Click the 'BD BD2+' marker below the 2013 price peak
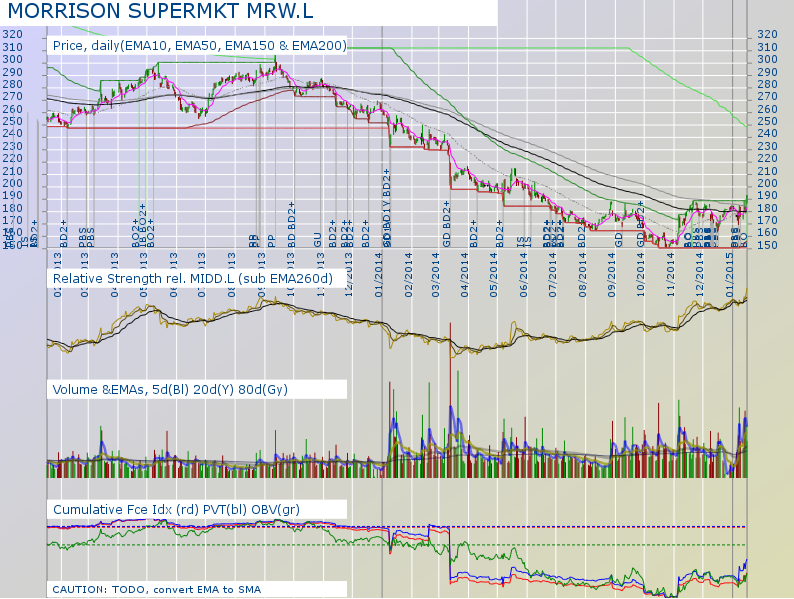The height and width of the screenshot is (599, 794). tap(291, 224)
